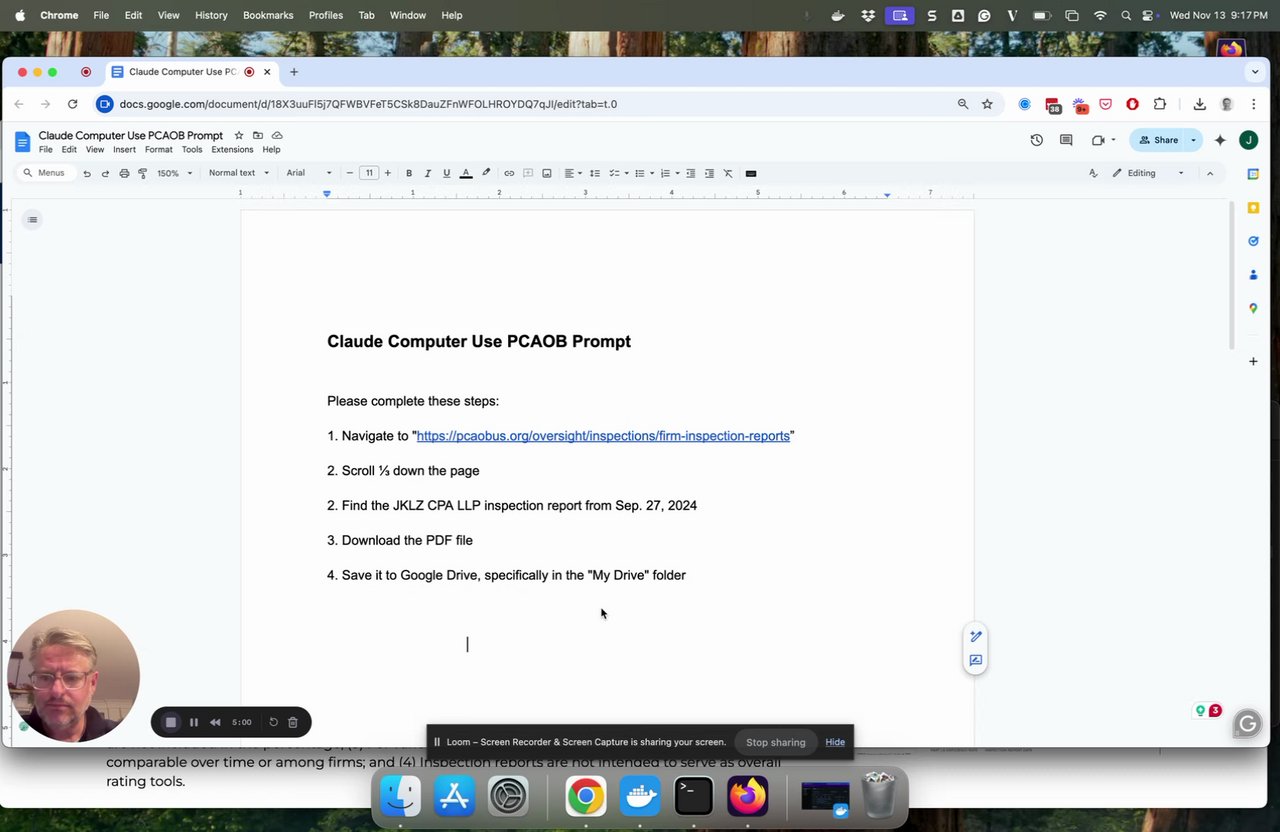Pause the Loom recording
This screenshot has width=1280, height=832.
193,722
